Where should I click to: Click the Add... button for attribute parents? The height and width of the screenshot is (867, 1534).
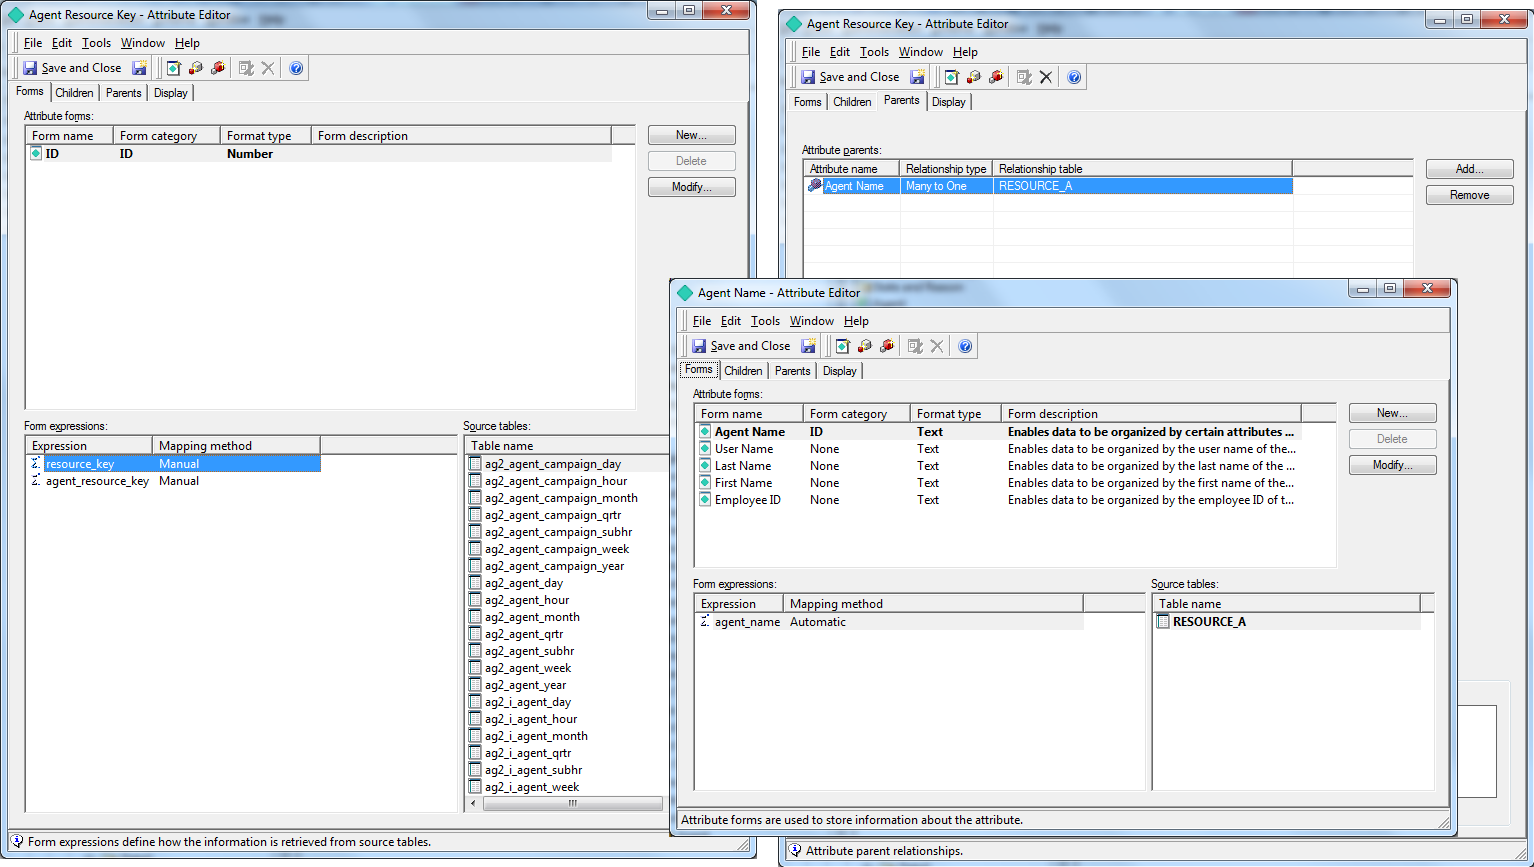click(1469, 169)
